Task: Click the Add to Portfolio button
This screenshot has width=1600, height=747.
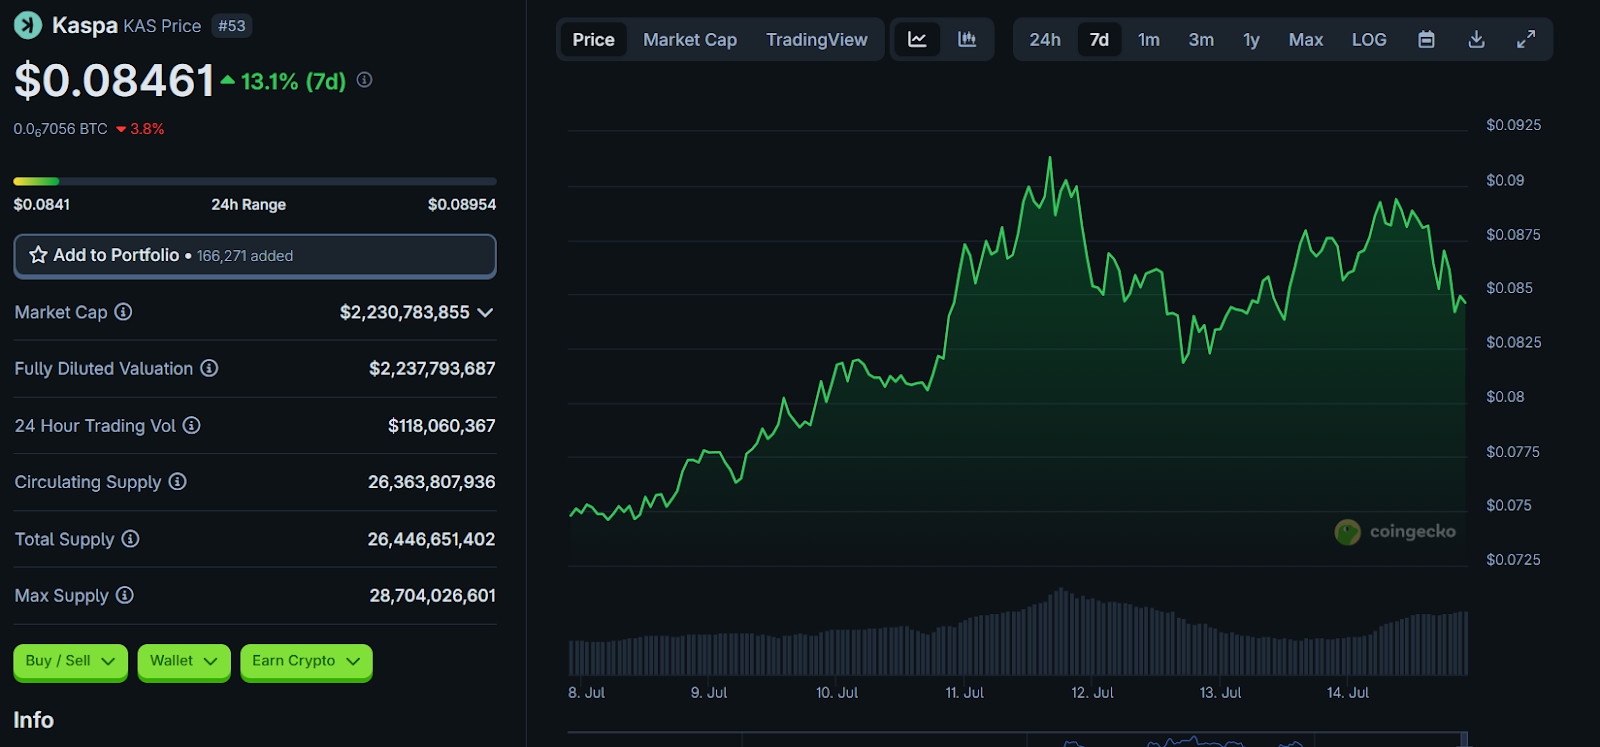Action: pos(255,255)
